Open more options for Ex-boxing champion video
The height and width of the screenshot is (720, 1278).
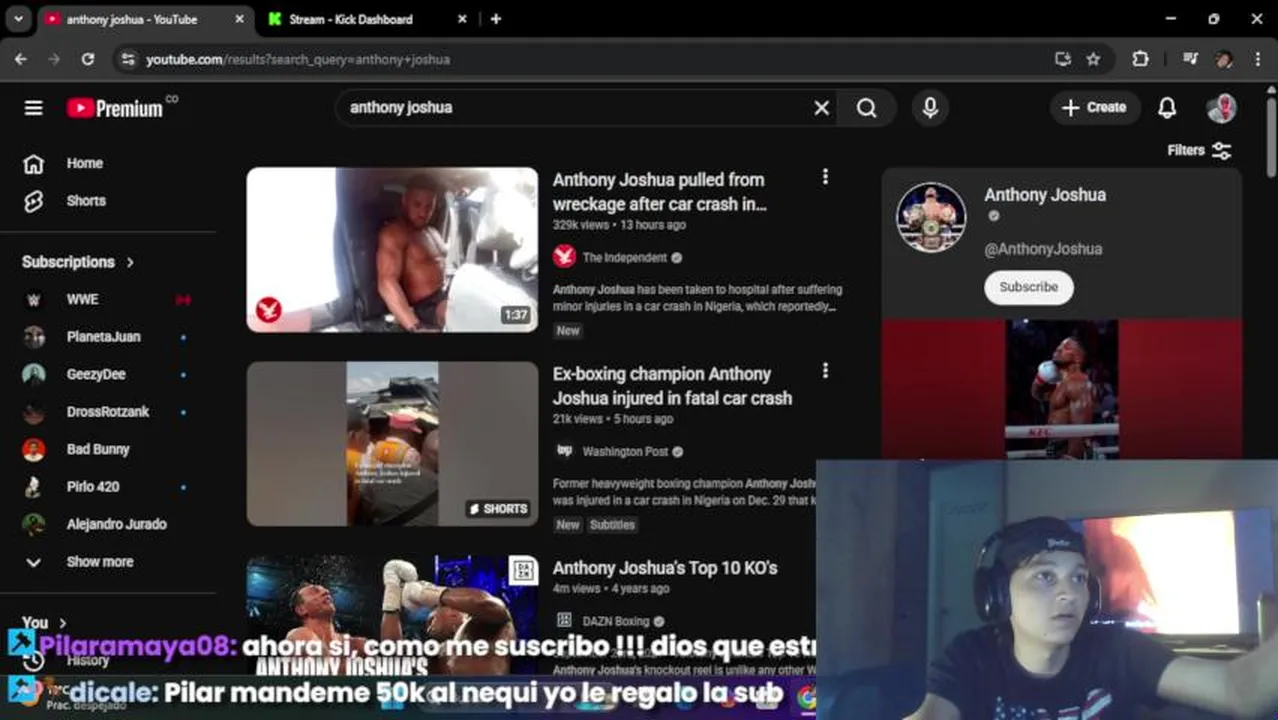[x=825, y=371]
